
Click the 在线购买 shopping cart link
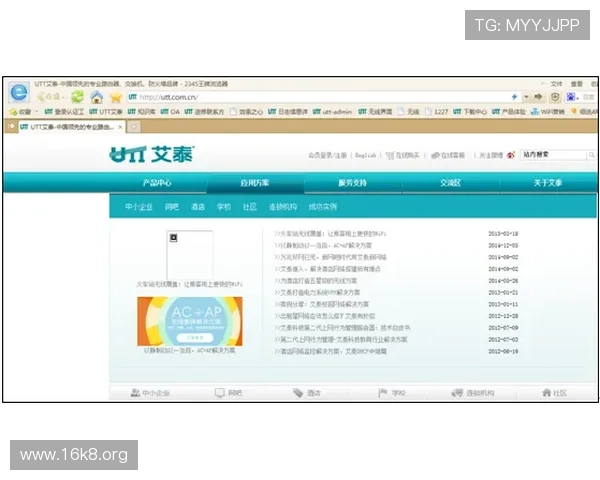pyautogui.click(x=403, y=155)
